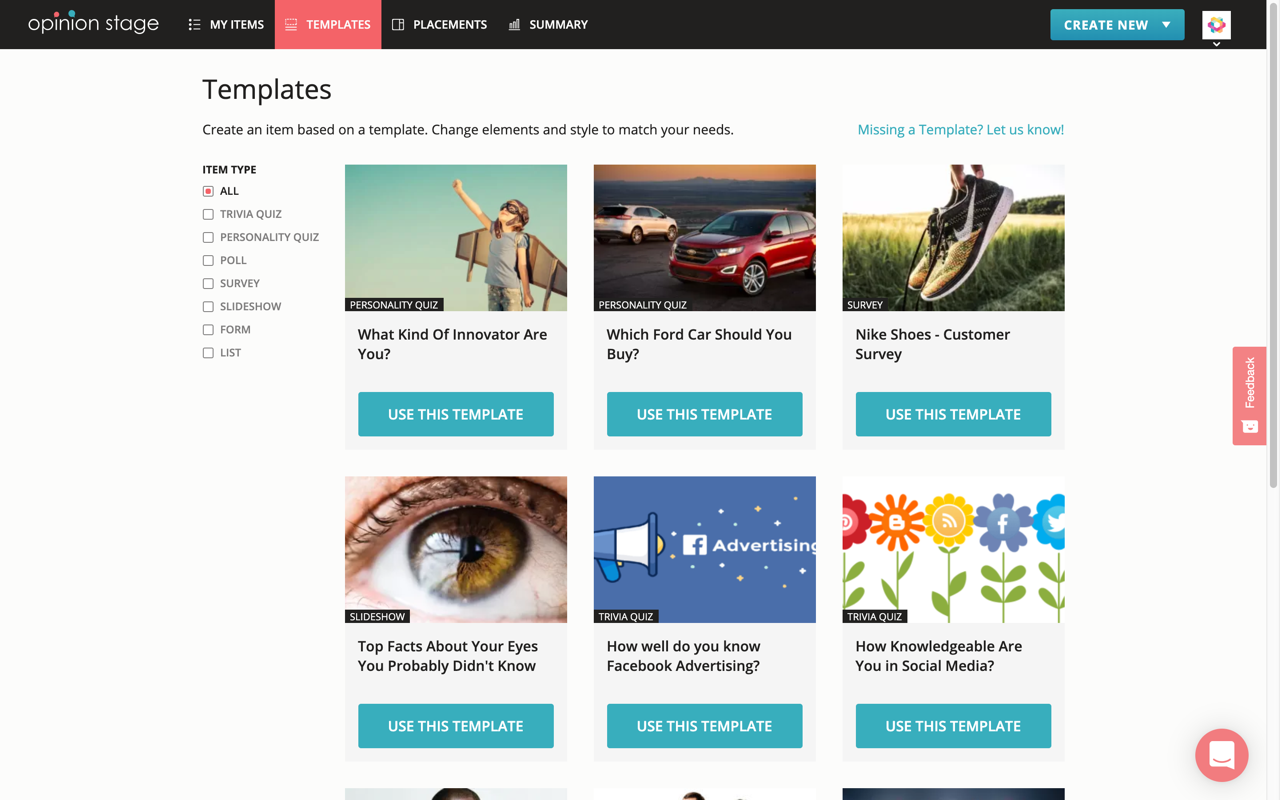The height and width of the screenshot is (800, 1280).
Task: Open the chat support bubble
Action: pyautogui.click(x=1222, y=755)
